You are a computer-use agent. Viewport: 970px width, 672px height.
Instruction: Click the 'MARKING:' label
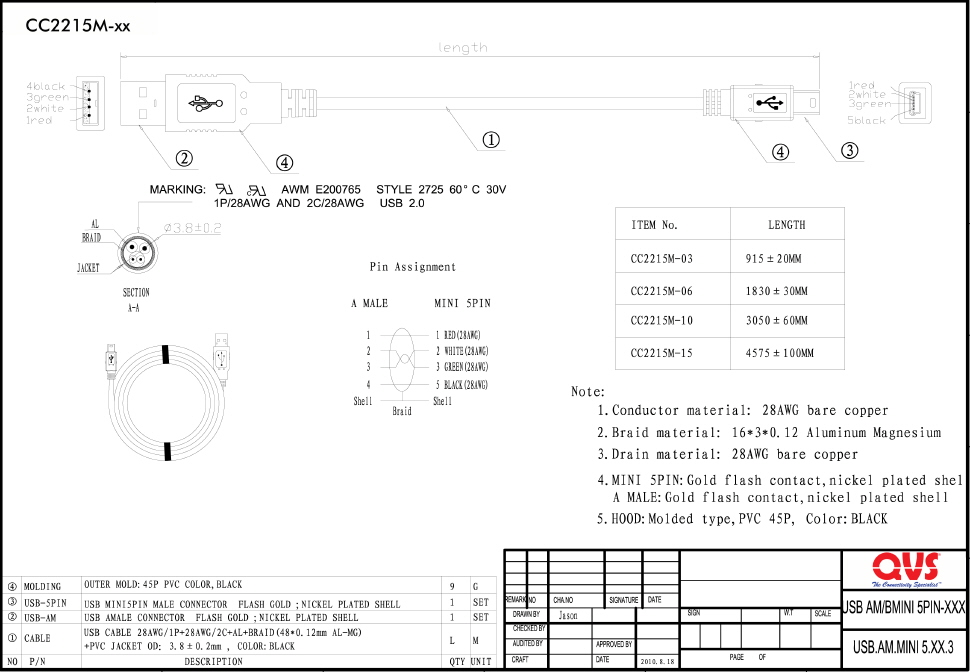click(x=178, y=189)
